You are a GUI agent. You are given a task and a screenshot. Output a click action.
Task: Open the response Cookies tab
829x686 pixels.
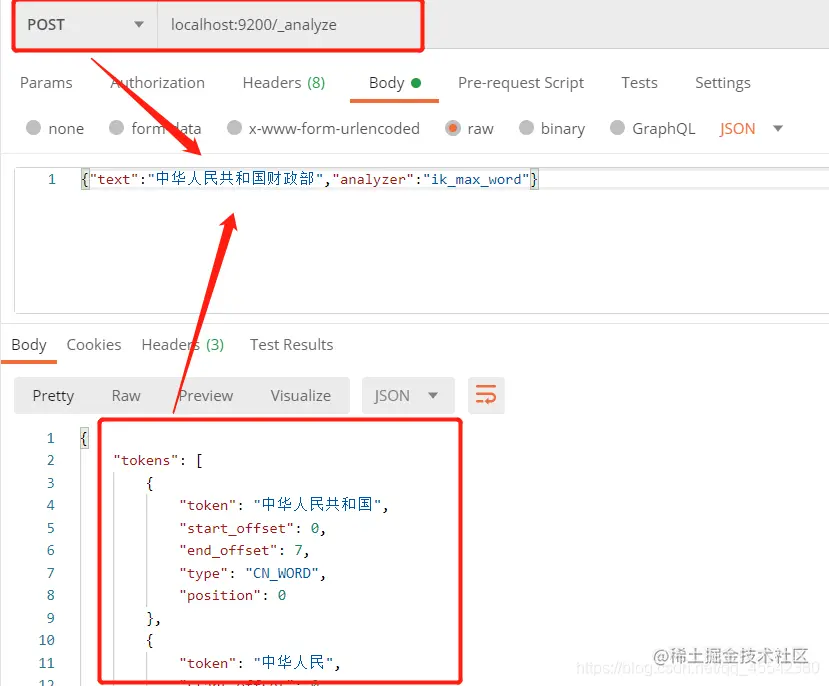94,345
